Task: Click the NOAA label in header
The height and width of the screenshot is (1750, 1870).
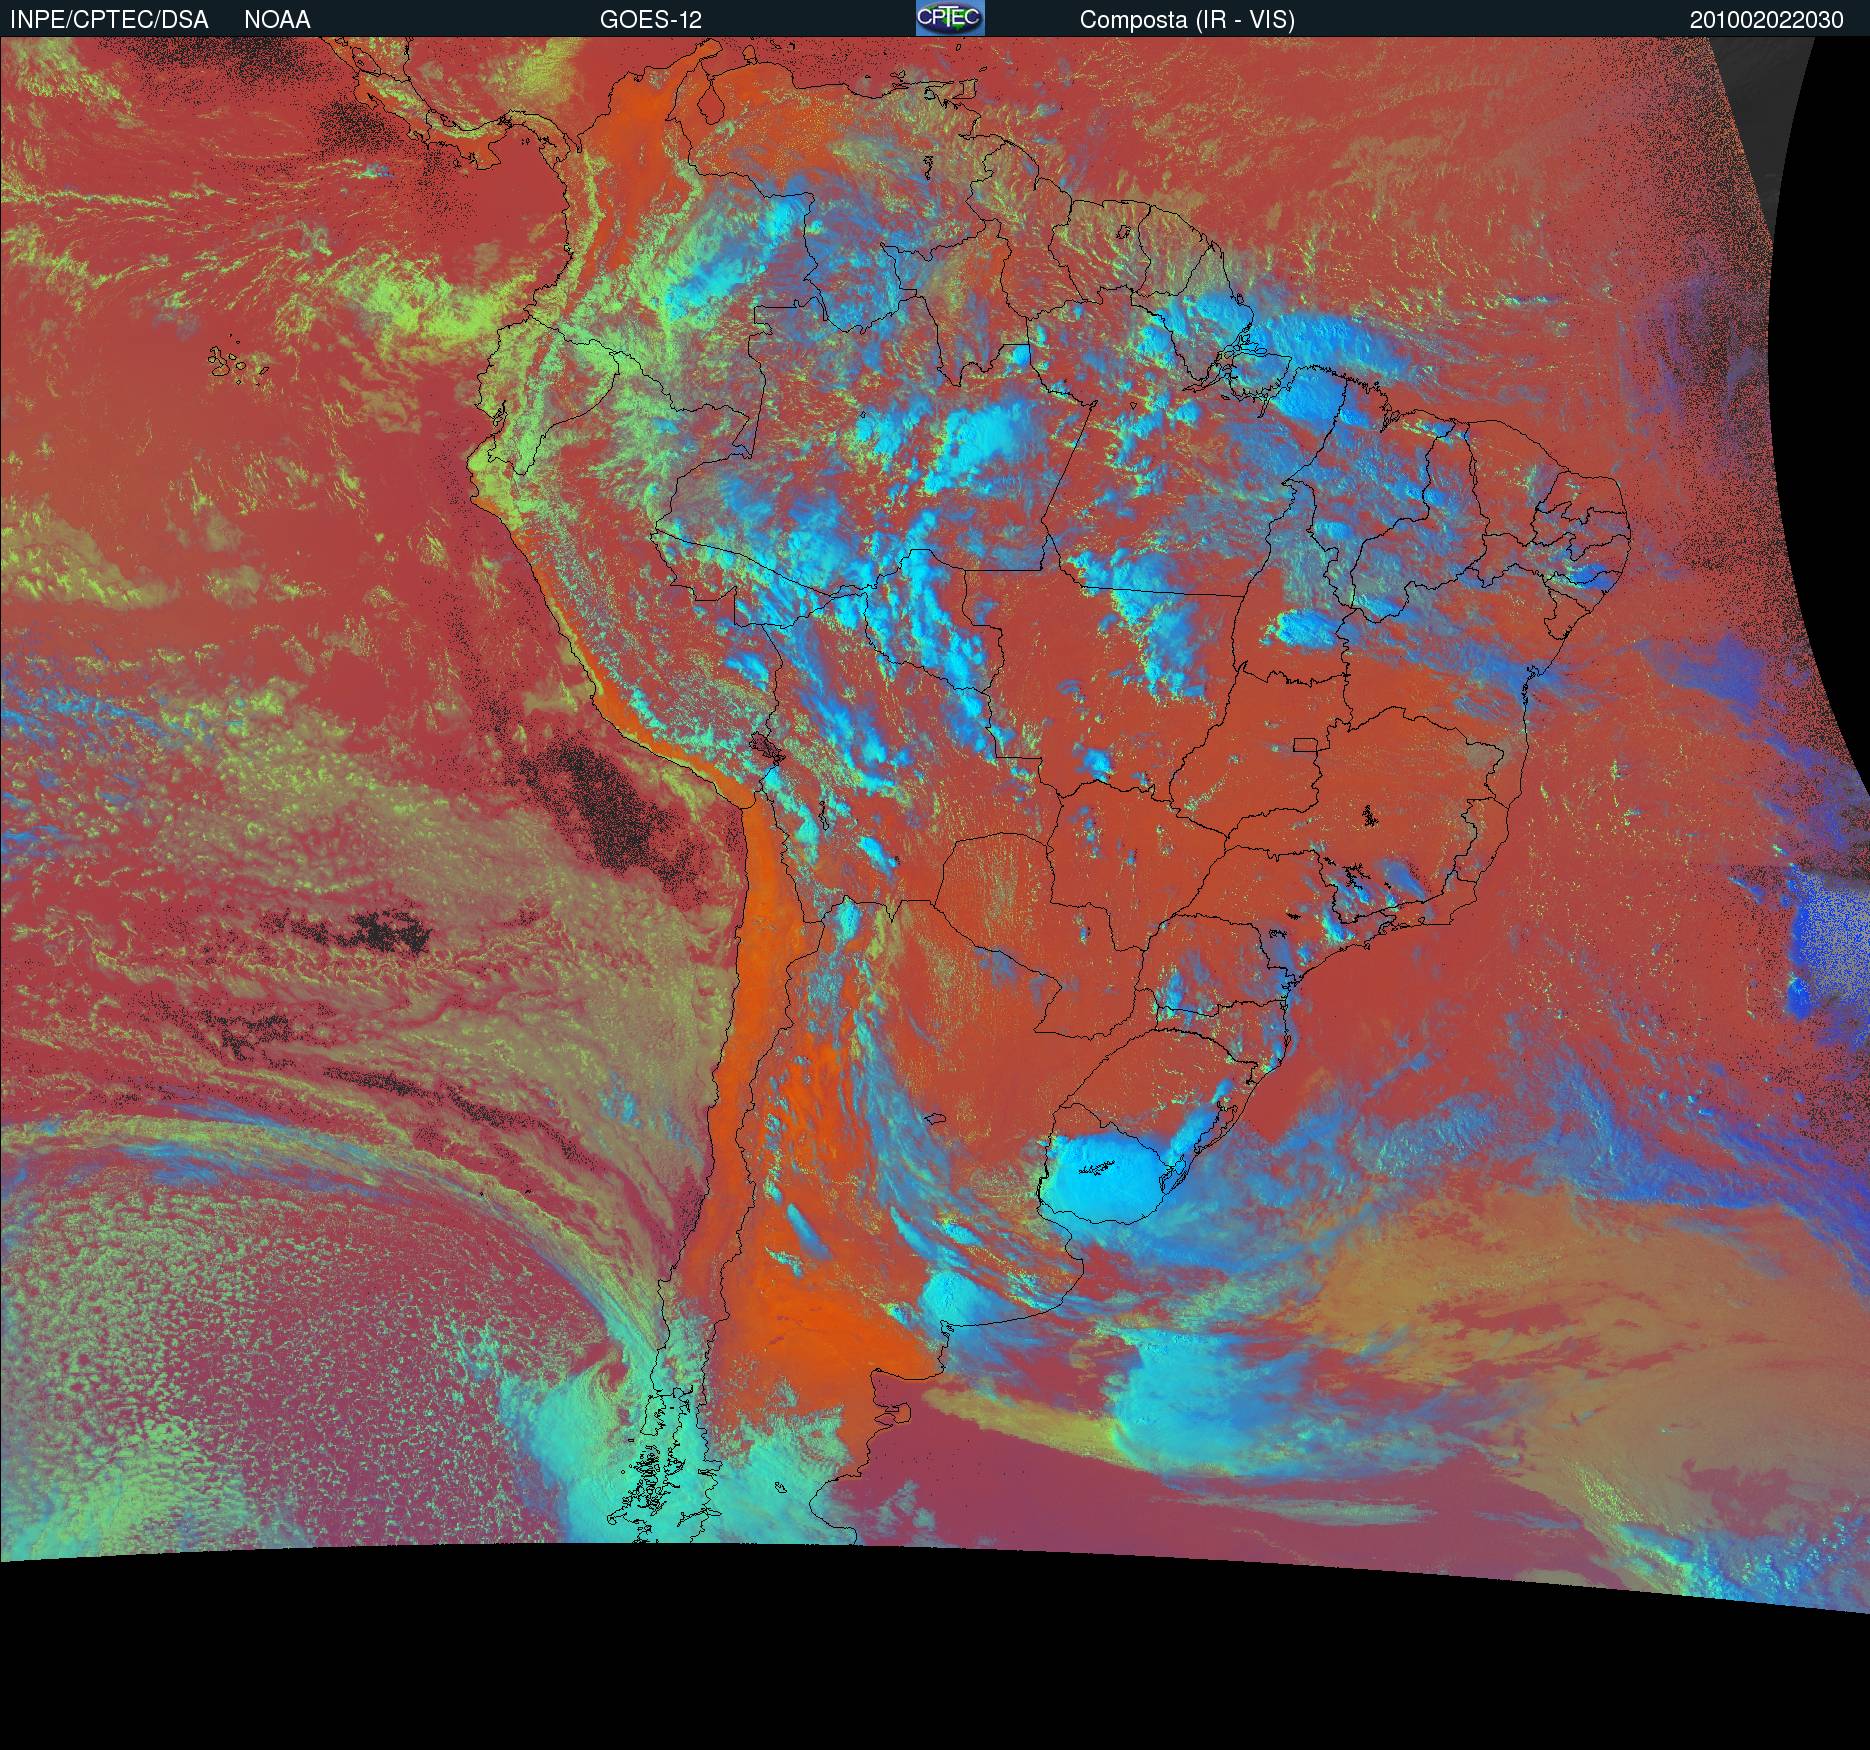Action: 277,20
